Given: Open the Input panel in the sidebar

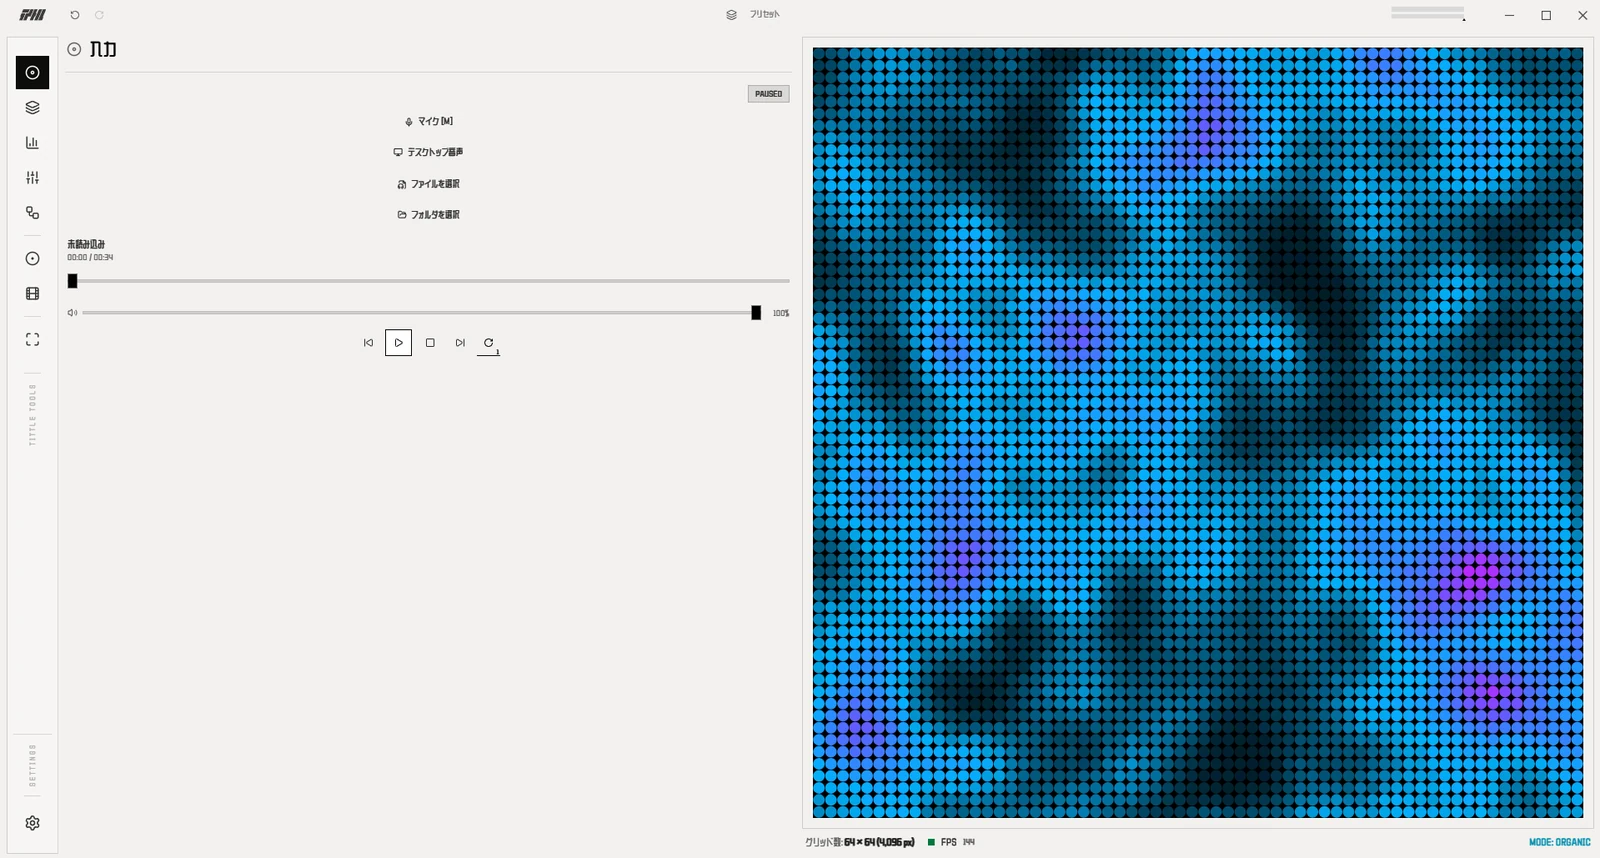Looking at the screenshot, I should [32, 72].
